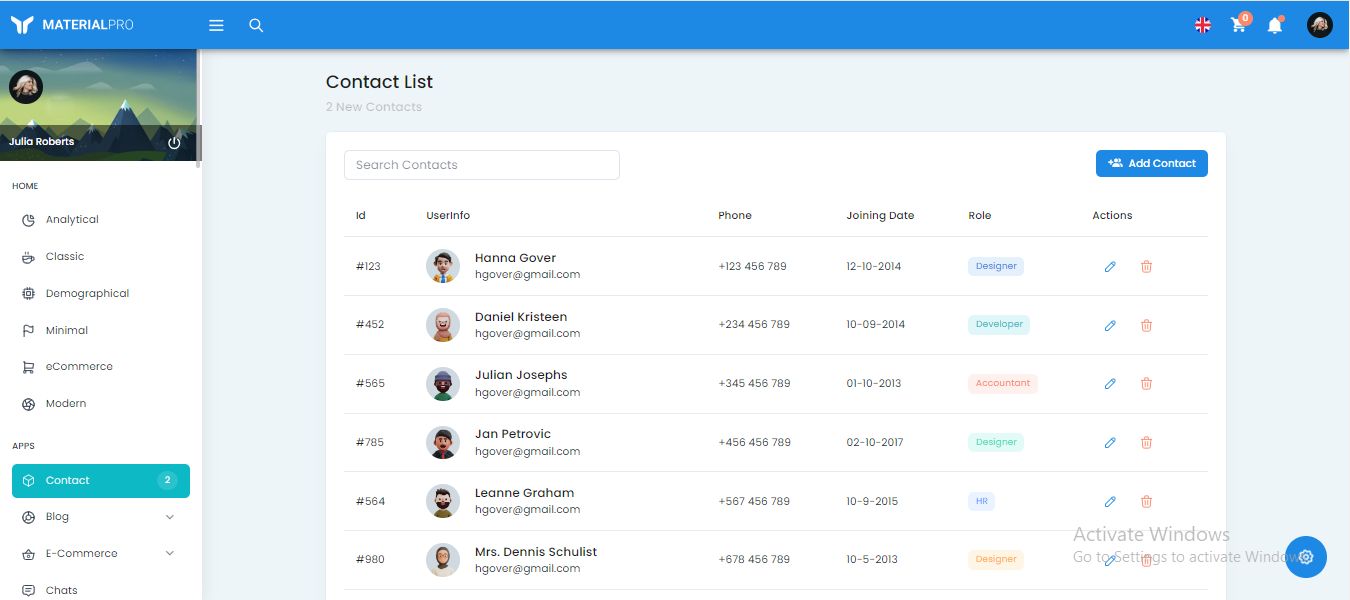Click Mrs. Dennis Schulist's avatar
The image size is (1350, 600).
[x=443, y=560]
